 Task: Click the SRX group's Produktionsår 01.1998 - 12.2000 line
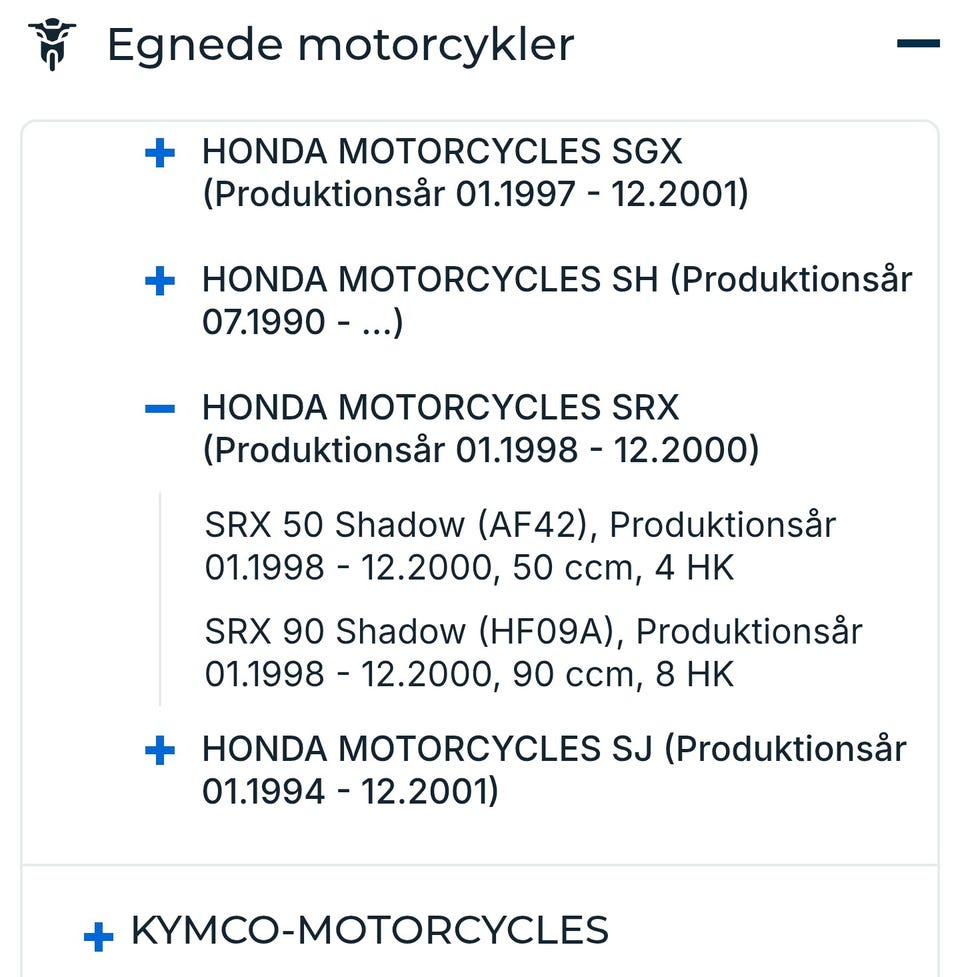point(481,450)
